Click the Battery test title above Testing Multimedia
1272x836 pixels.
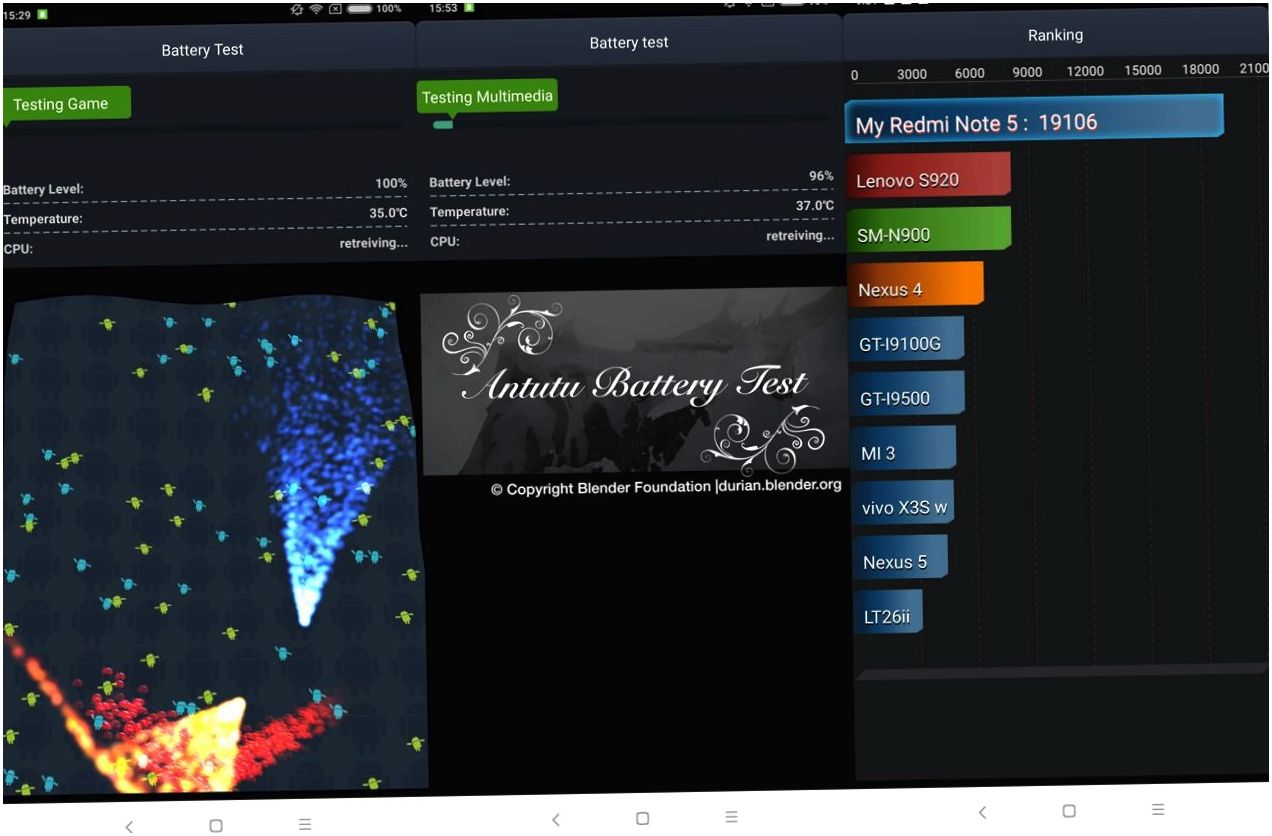click(x=629, y=43)
